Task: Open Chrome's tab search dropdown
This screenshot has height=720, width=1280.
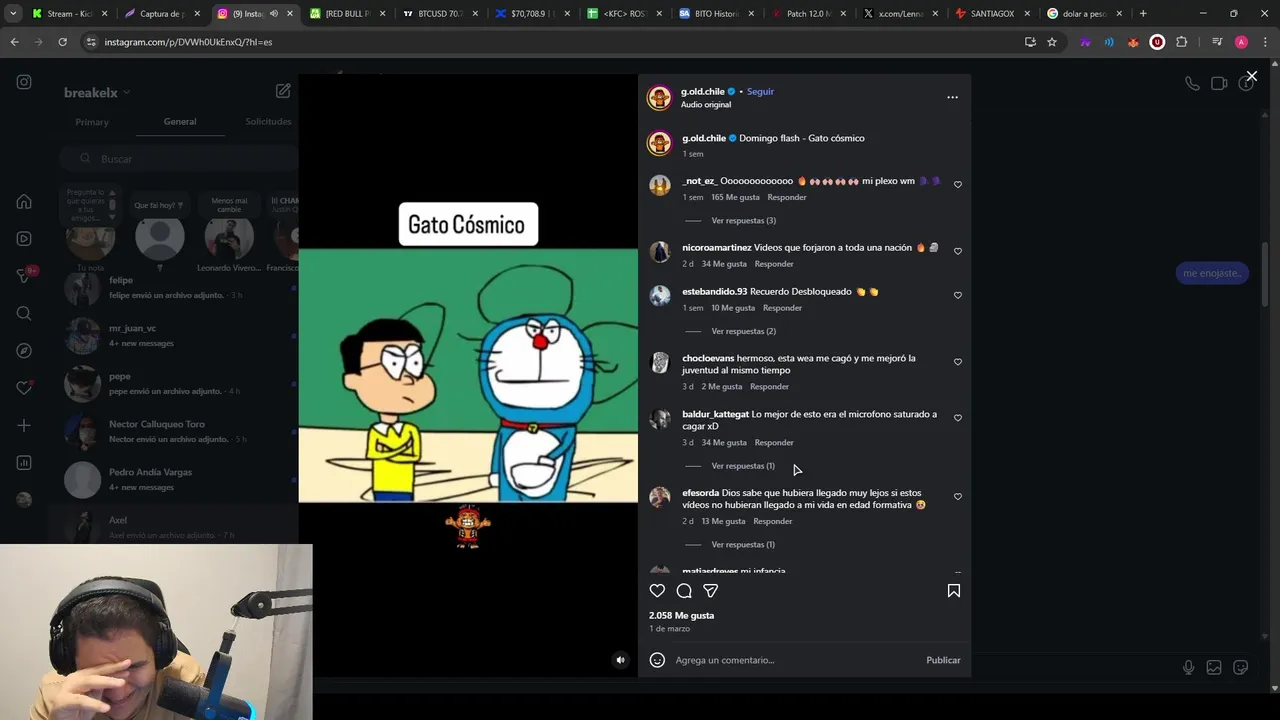Action: 13,14
